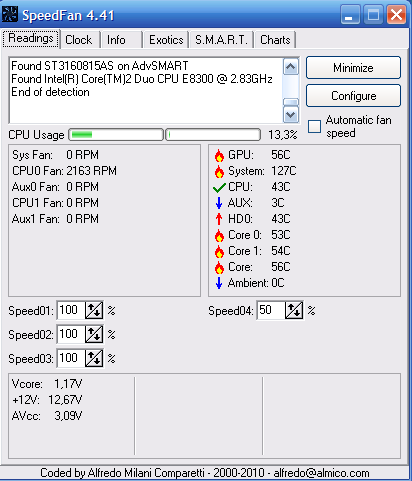
Task: Click the SpeedFan icon in title bar
Action: coord(10,15)
